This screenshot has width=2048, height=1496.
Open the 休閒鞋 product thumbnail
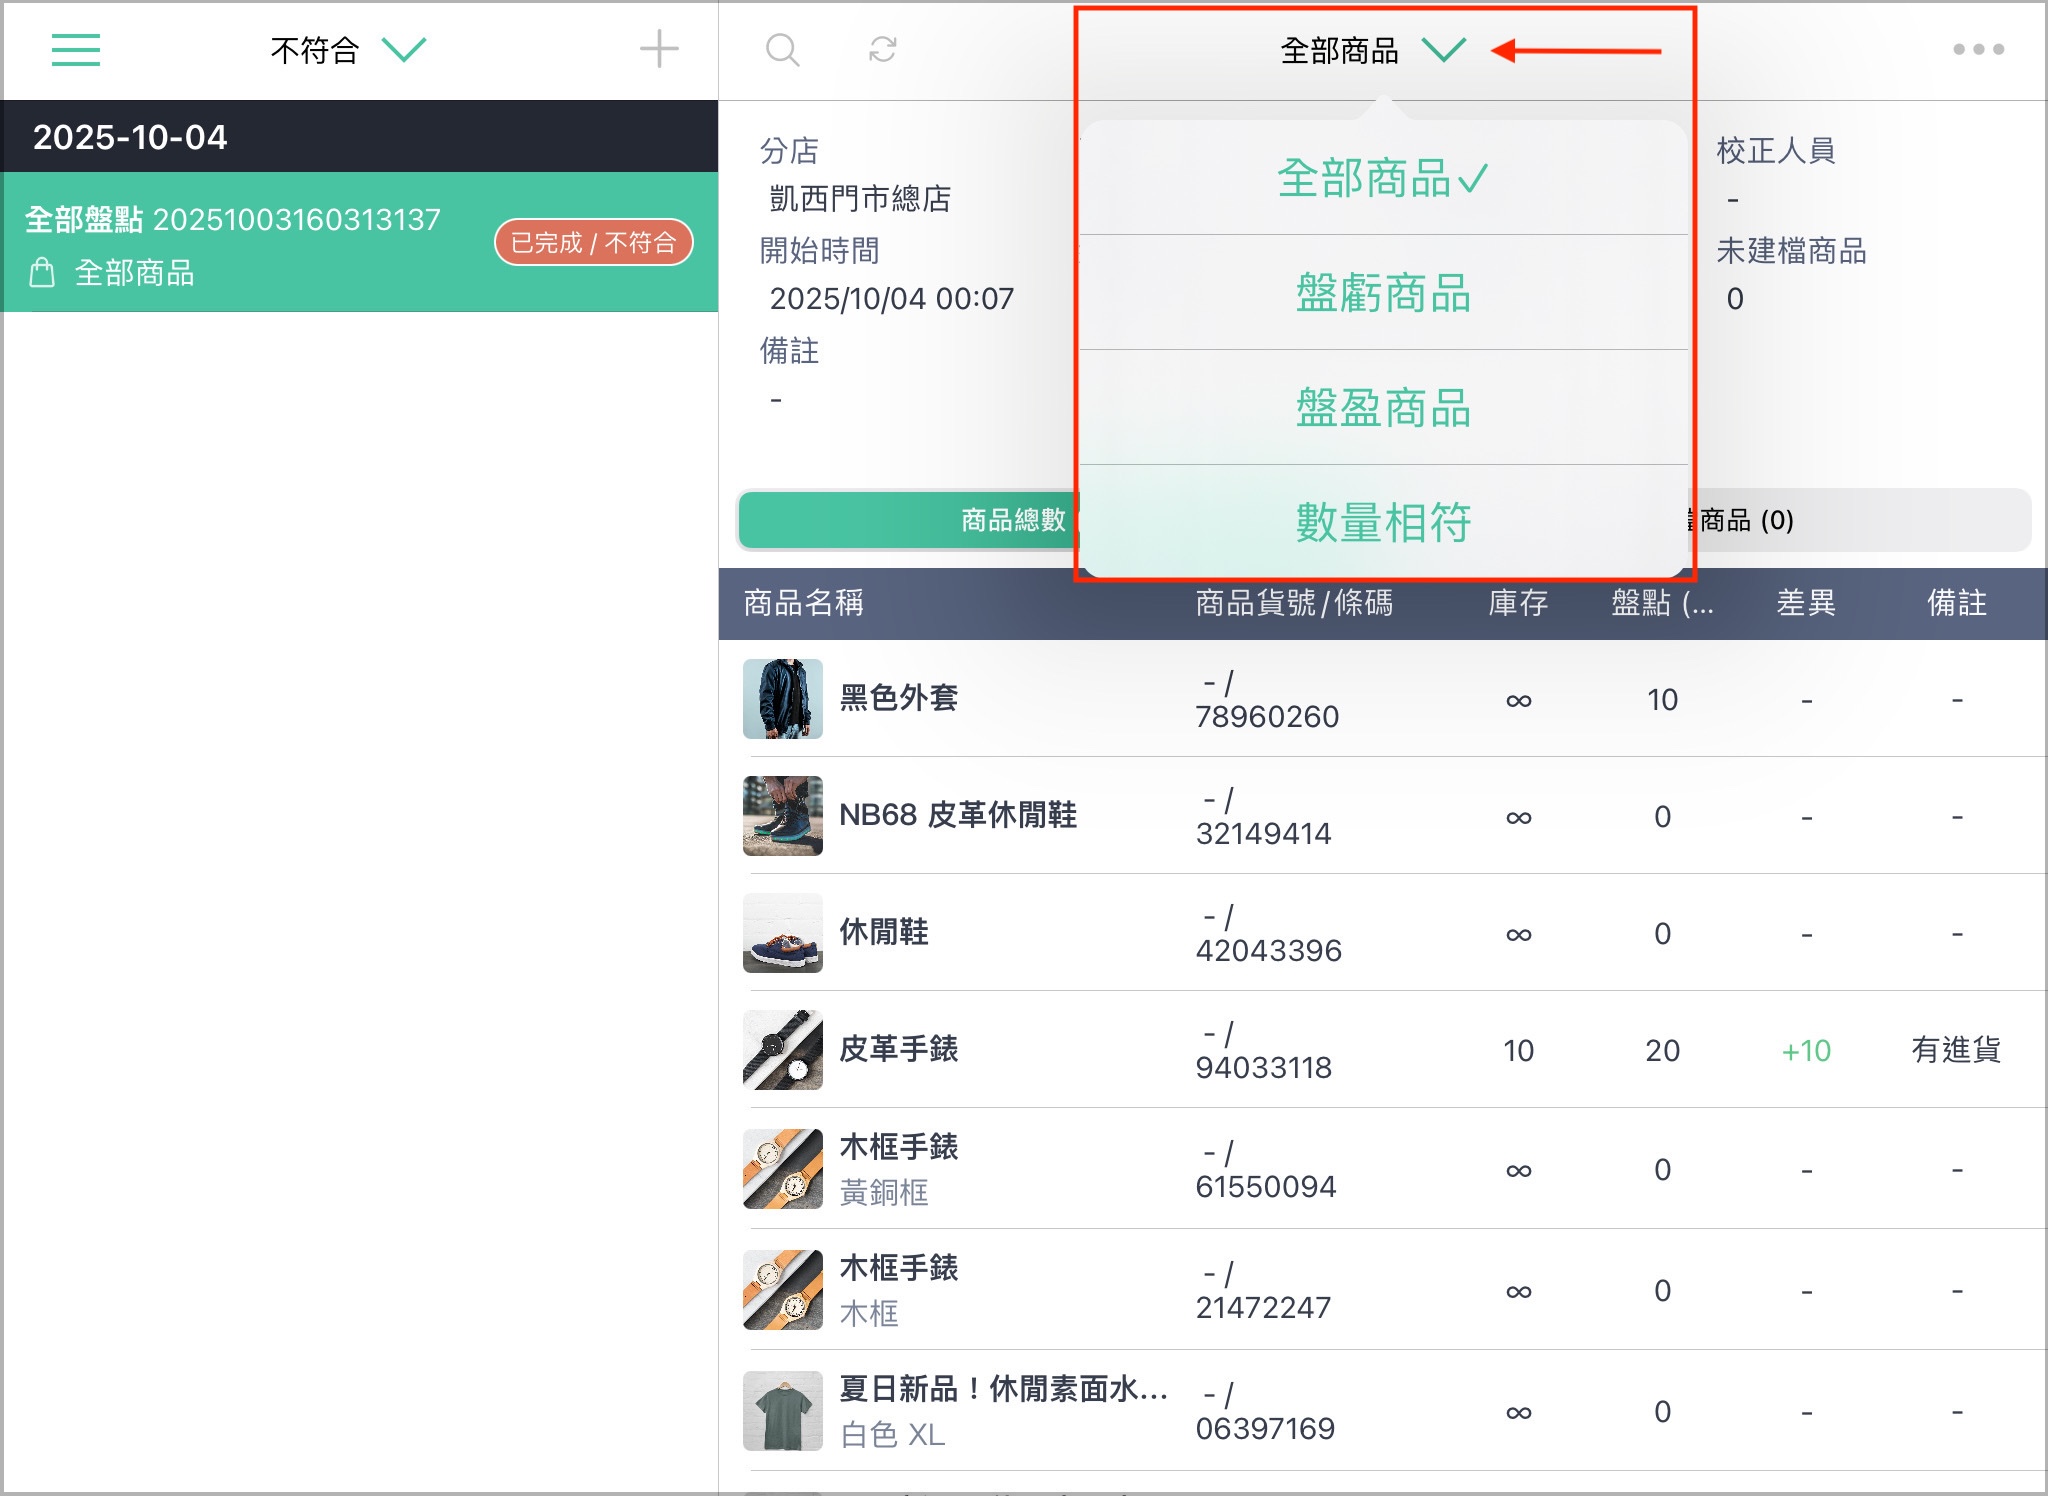783,933
